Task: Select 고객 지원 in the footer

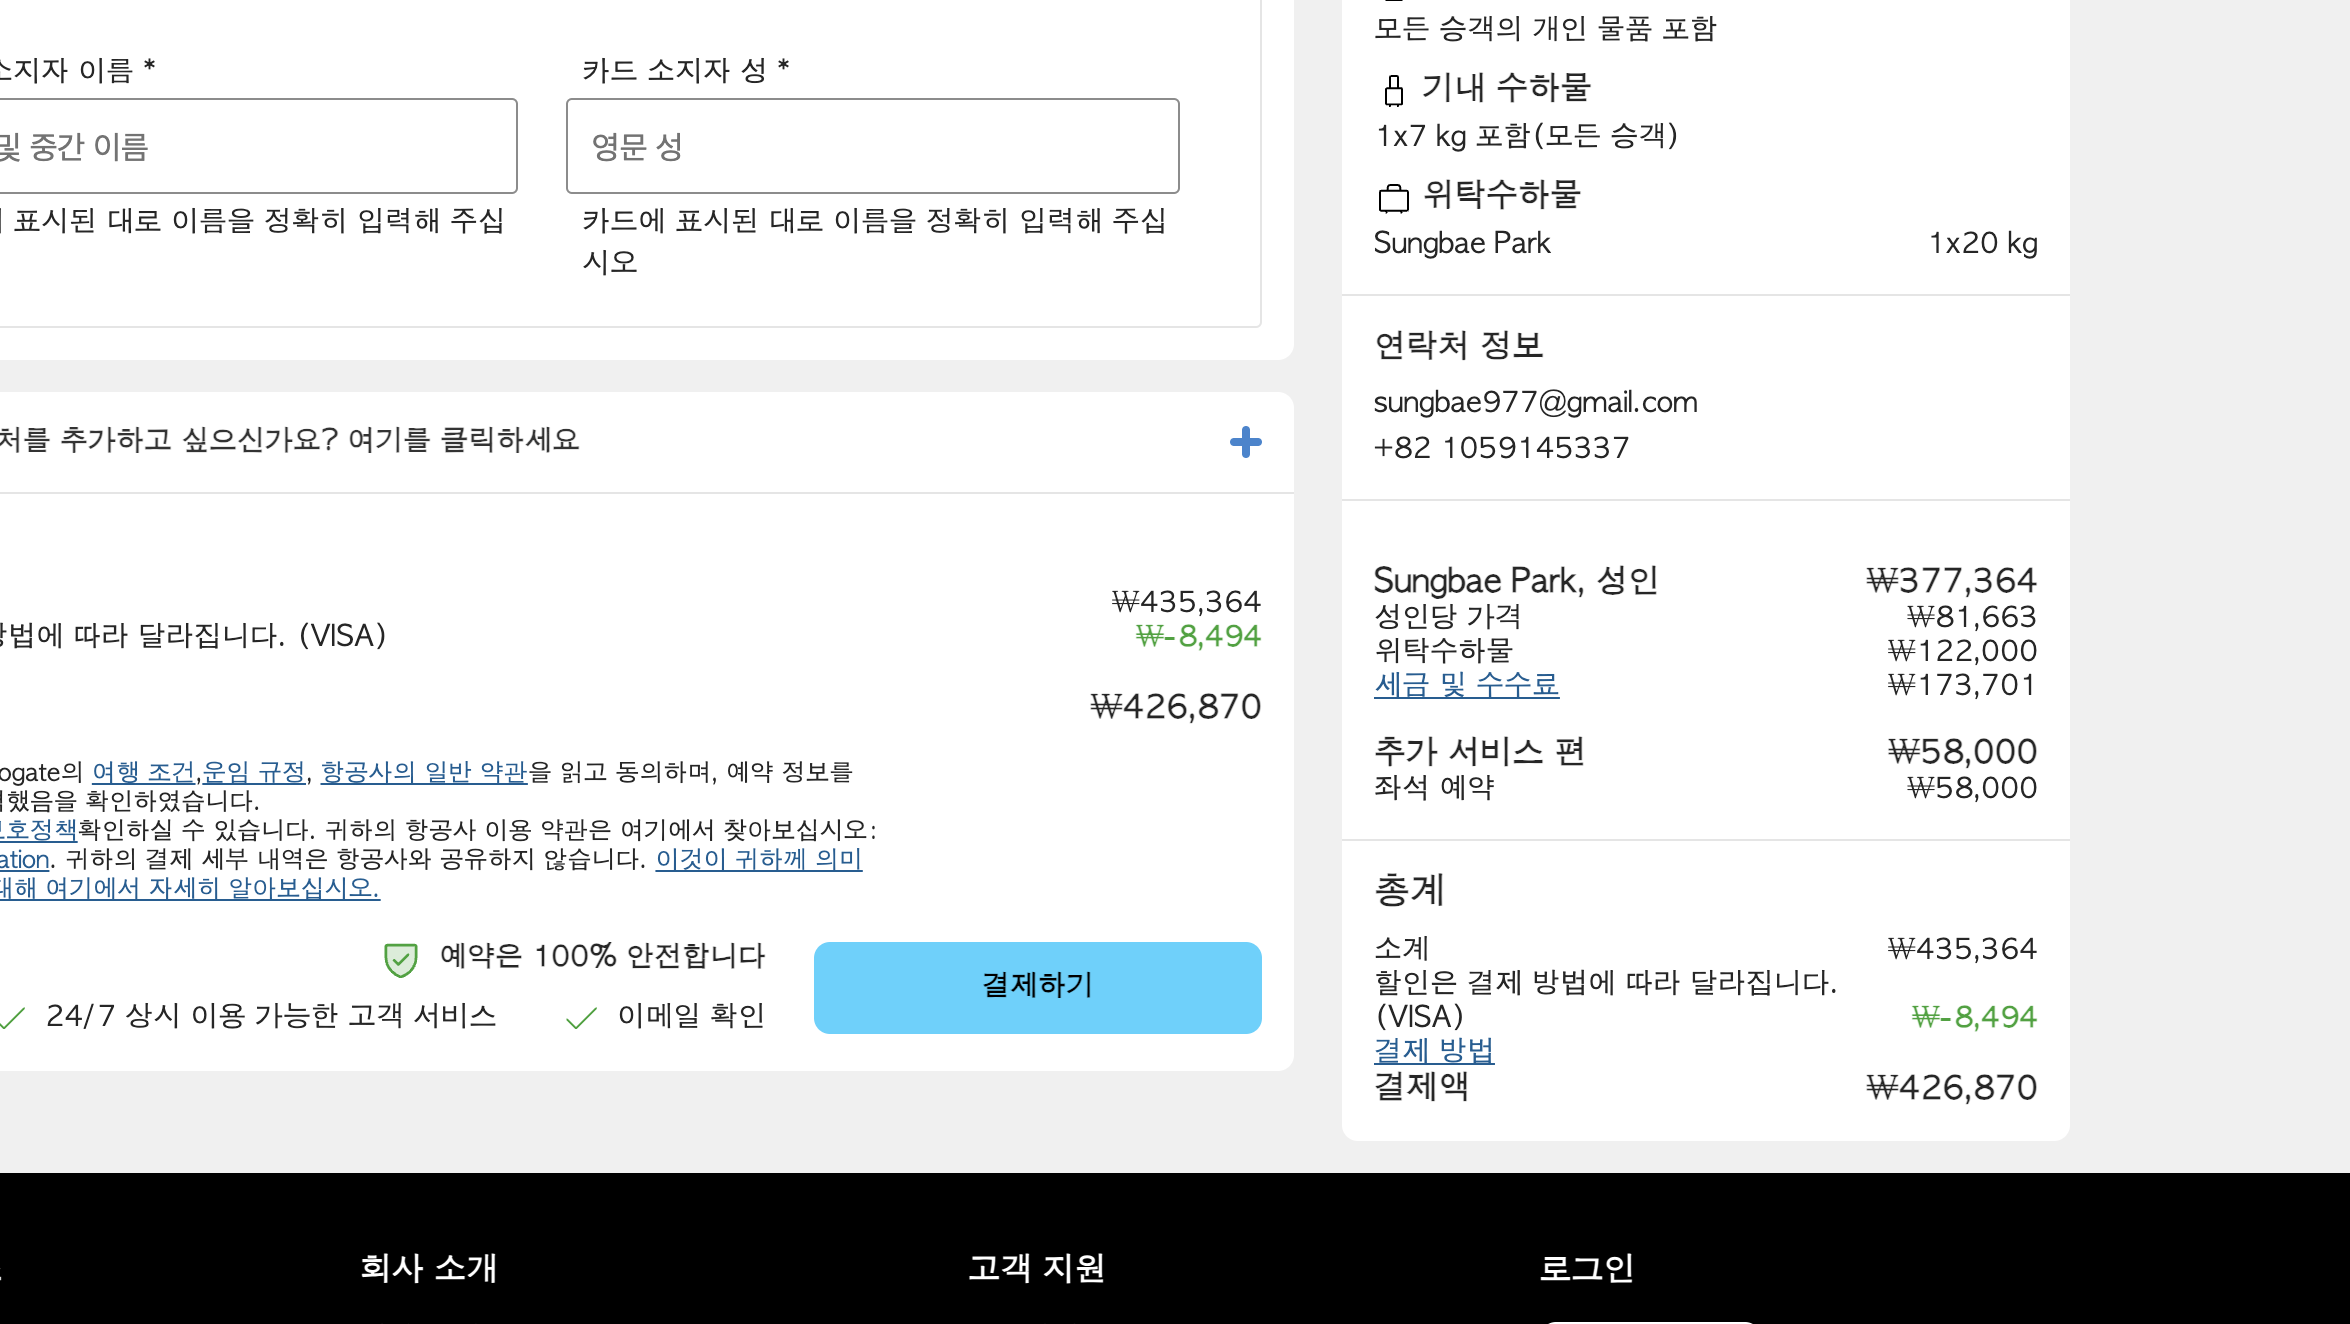Action: (1036, 1268)
